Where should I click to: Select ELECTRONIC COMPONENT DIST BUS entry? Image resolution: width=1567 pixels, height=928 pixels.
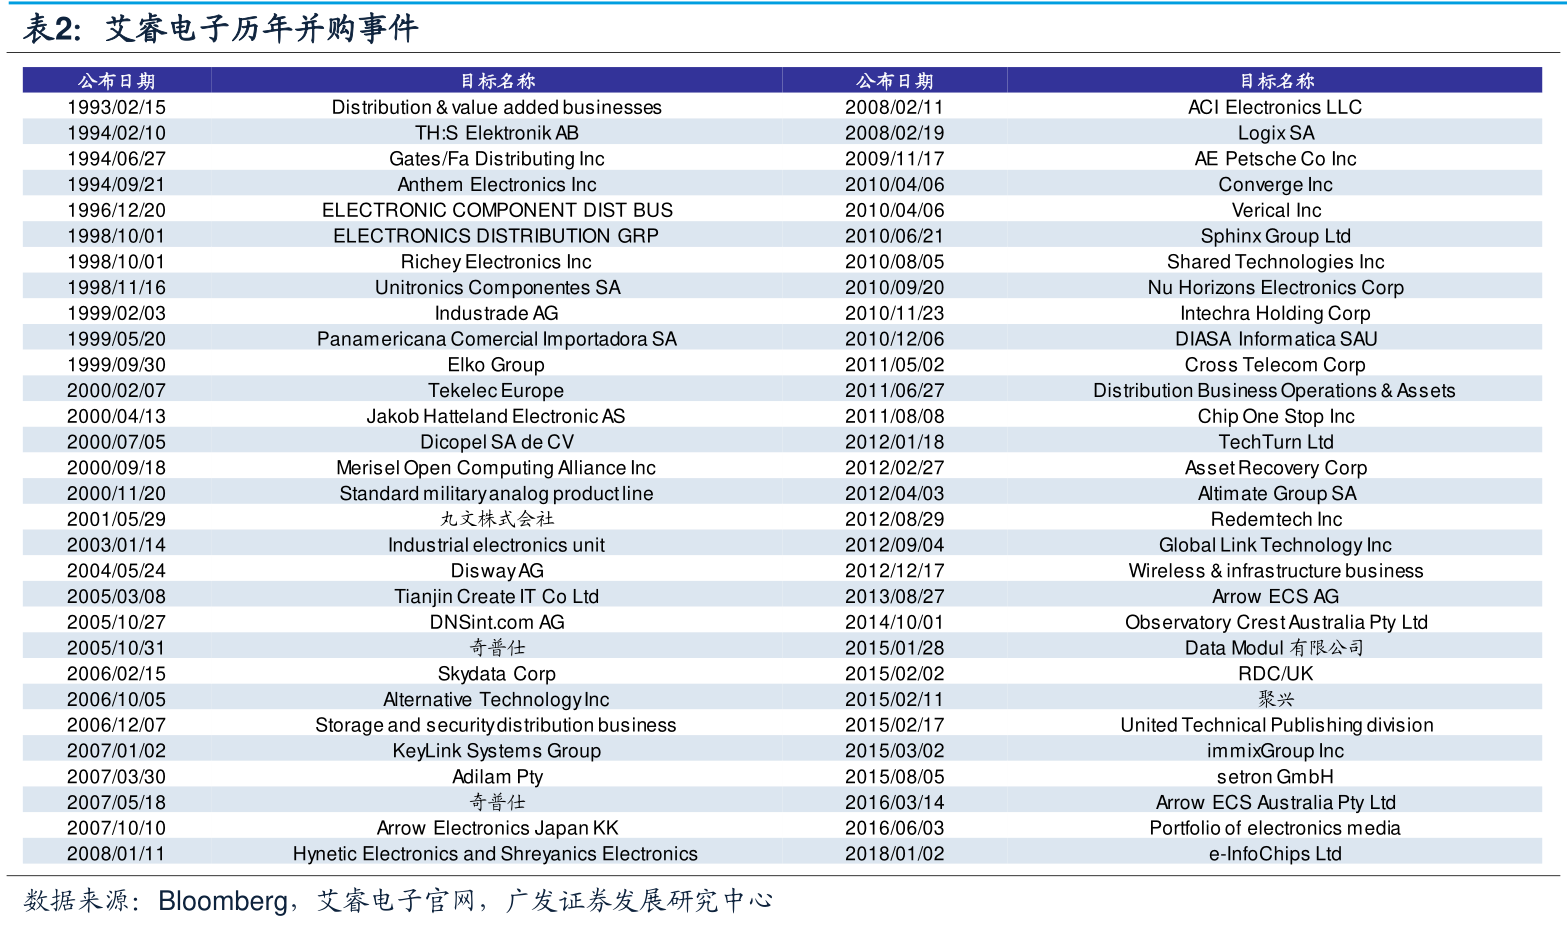pyautogui.click(x=497, y=211)
